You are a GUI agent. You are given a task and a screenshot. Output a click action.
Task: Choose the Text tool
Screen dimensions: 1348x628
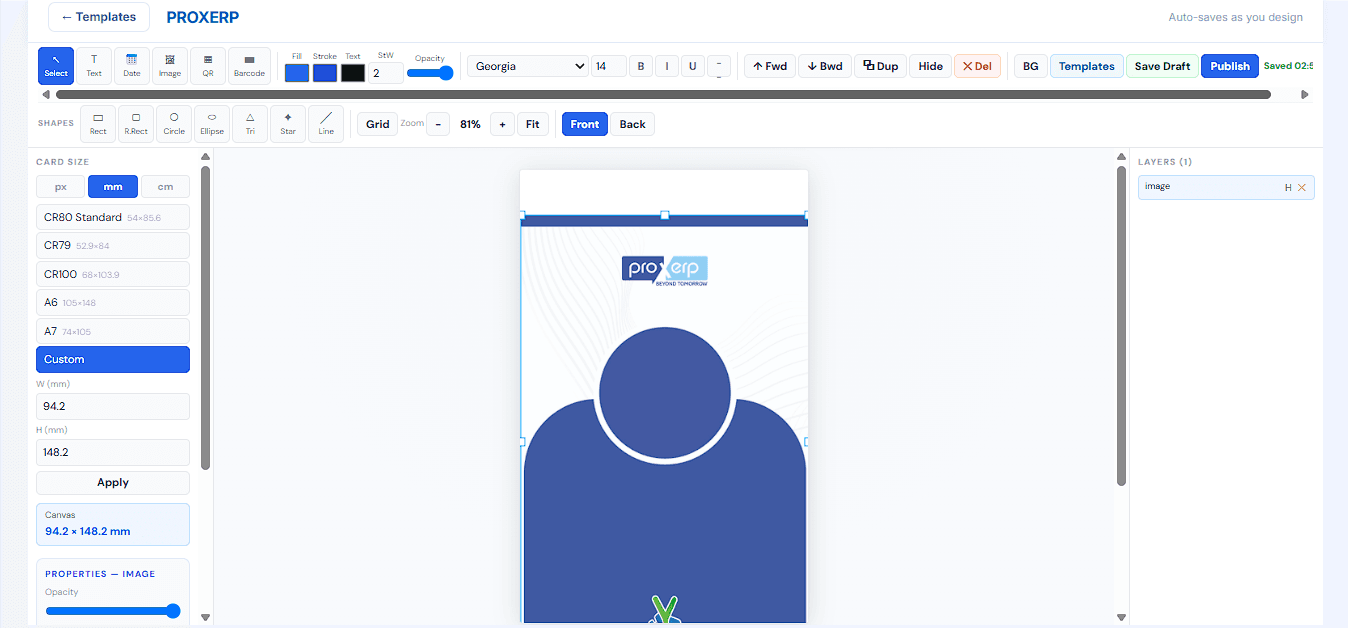94,66
